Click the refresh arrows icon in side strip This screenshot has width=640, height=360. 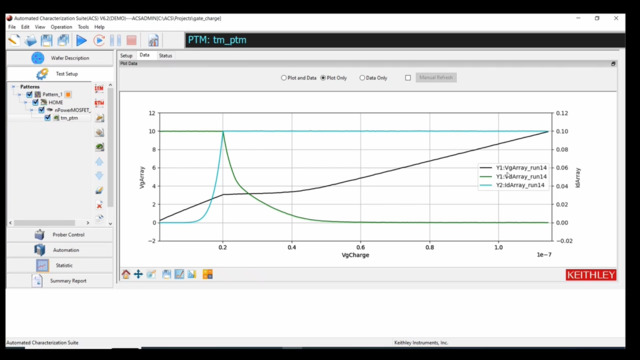[x=100, y=218]
